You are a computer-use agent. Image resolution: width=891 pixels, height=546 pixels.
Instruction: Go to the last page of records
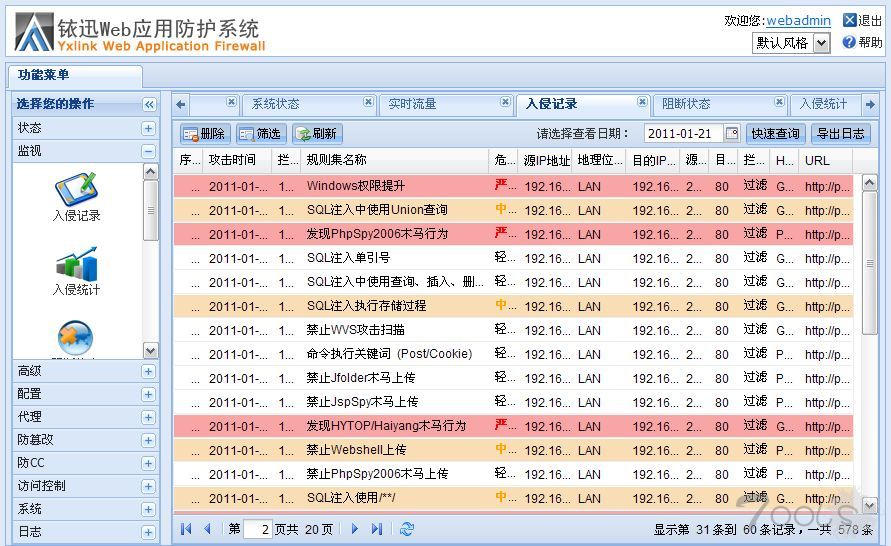click(377, 529)
